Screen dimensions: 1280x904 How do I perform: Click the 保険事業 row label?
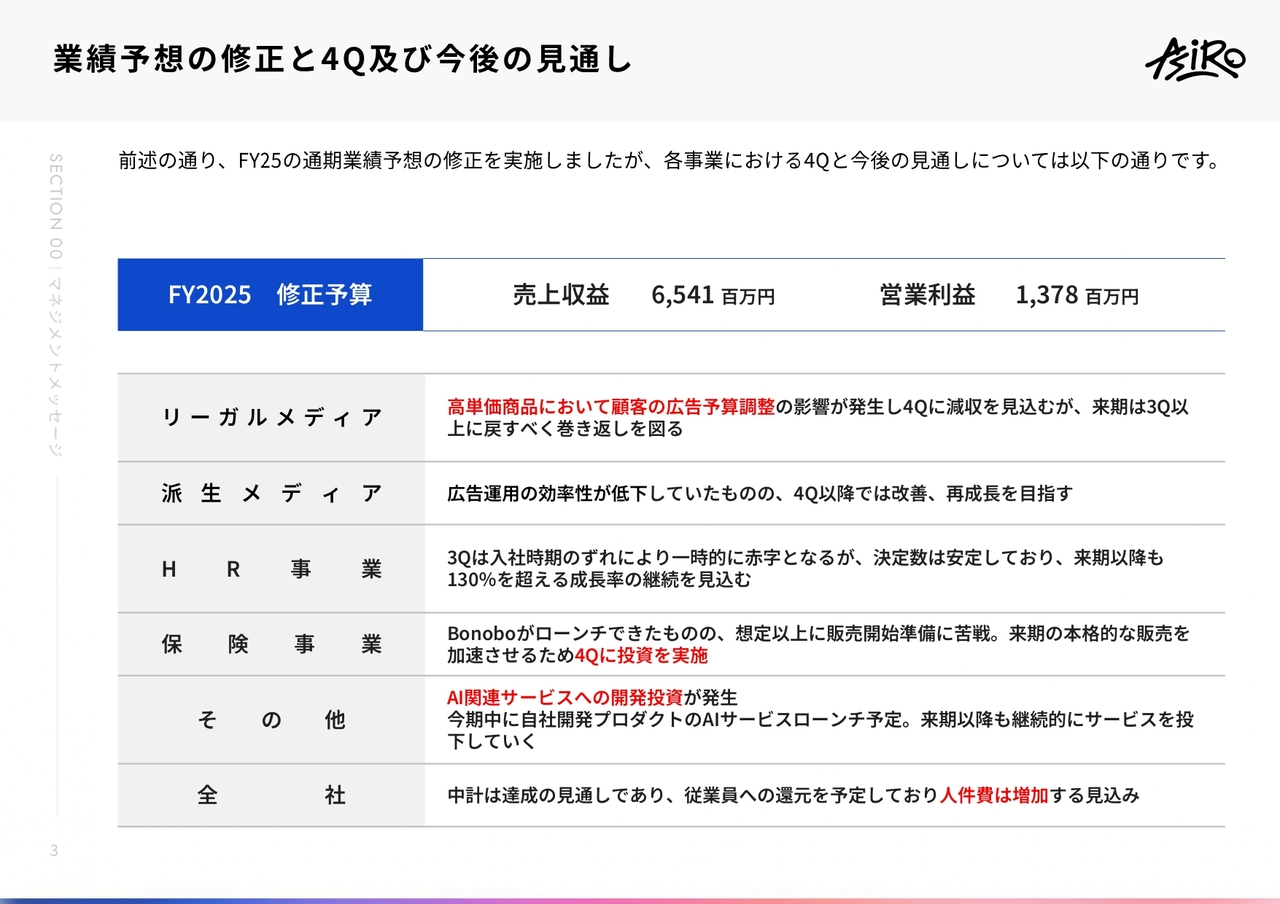(271, 645)
